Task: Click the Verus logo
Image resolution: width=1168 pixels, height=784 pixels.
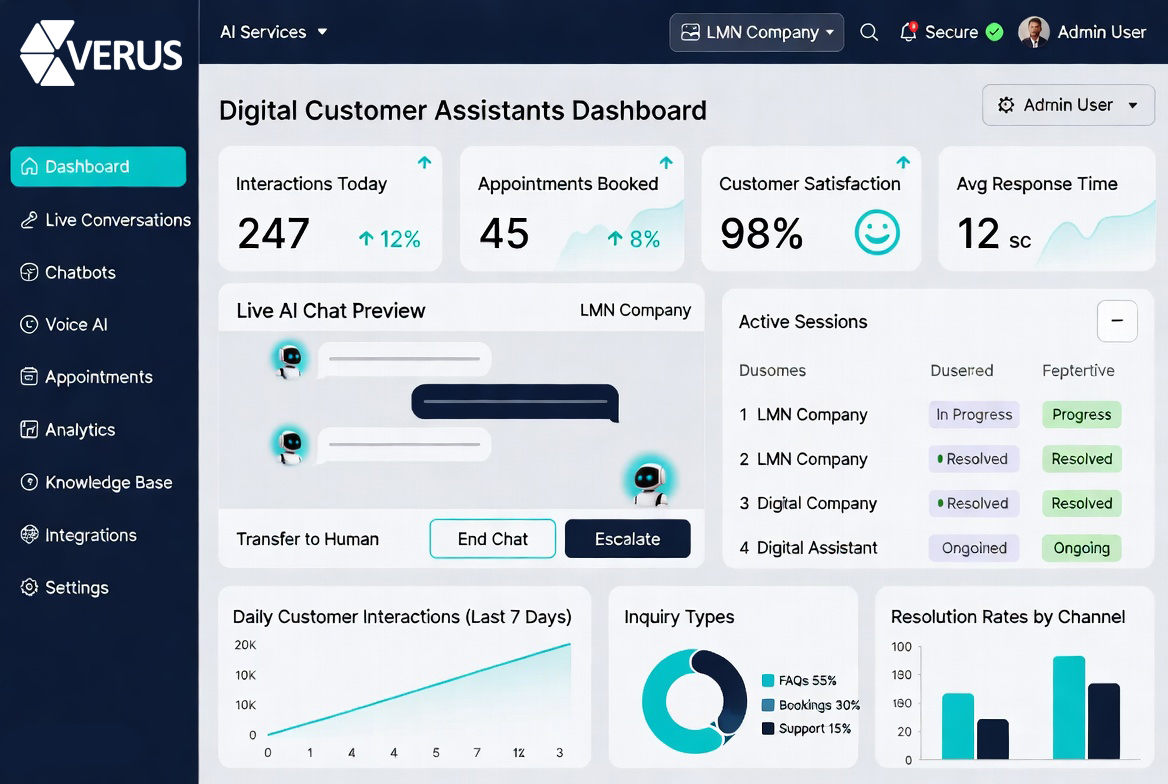Action: click(x=101, y=54)
